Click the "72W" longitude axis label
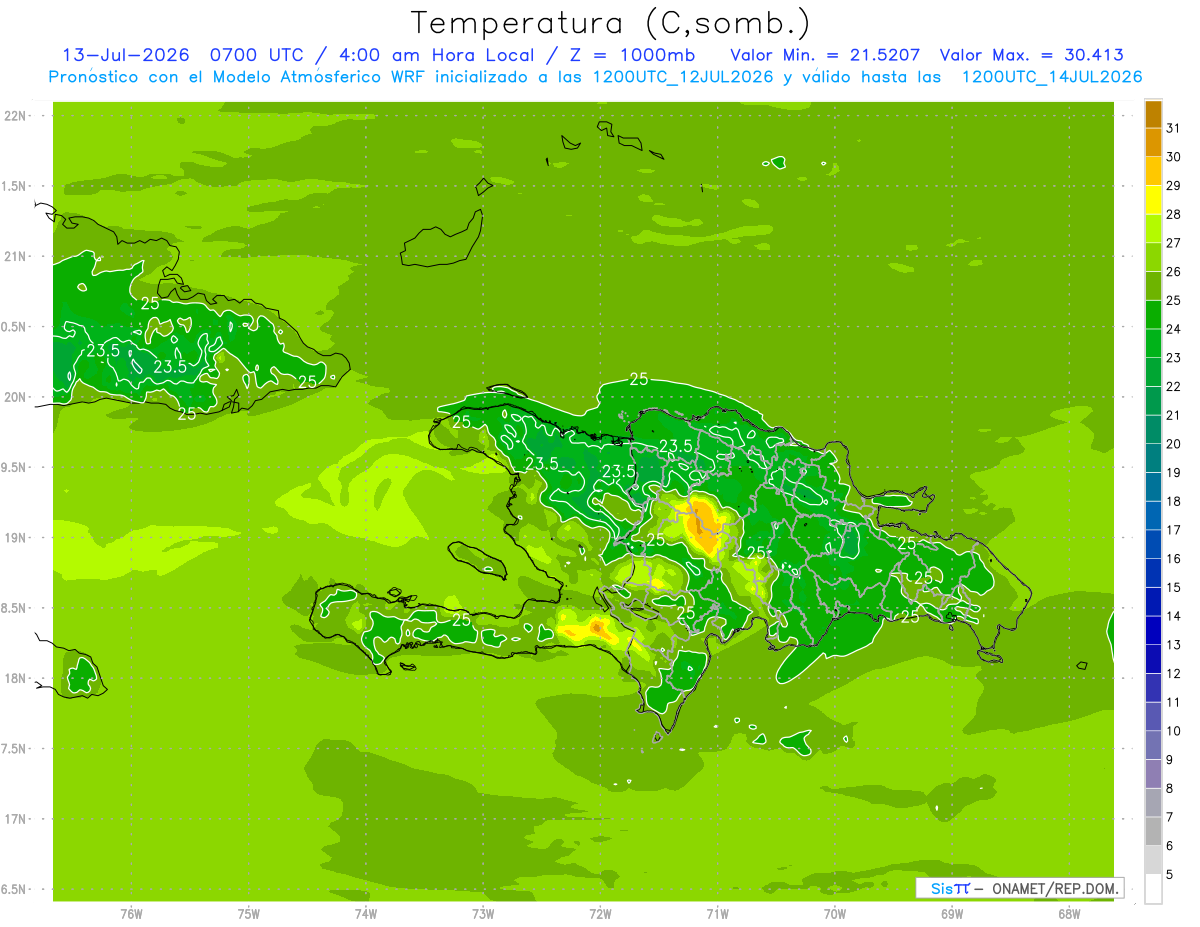1200x927 pixels. [600, 913]
